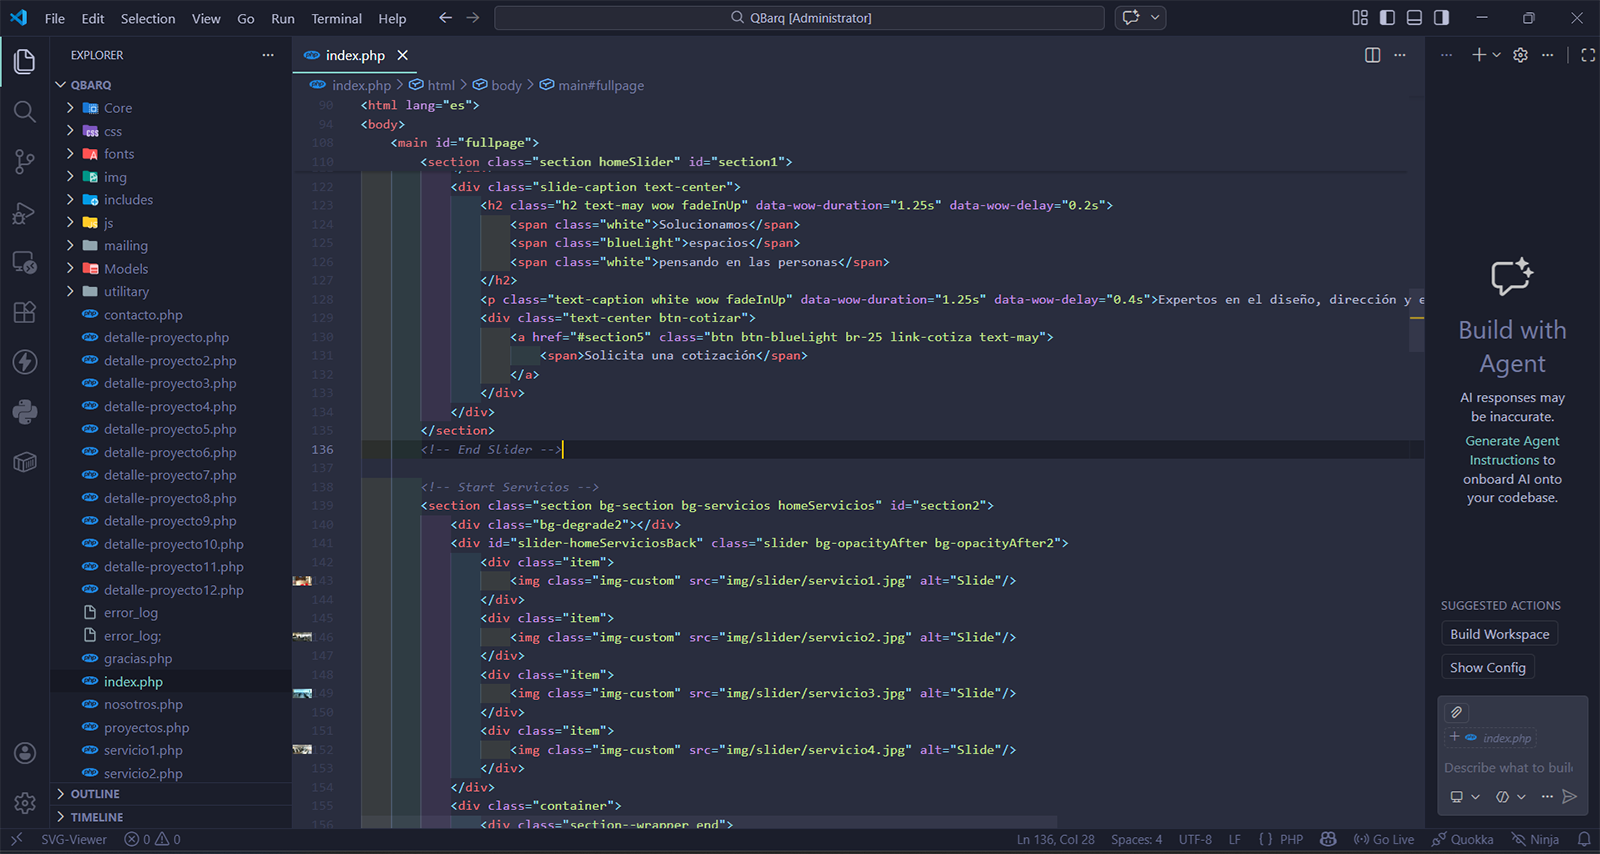Click the Build Workspace button
This screenshot has height=854, width=1600.
pyautogui.click(x=1499, y=634)
